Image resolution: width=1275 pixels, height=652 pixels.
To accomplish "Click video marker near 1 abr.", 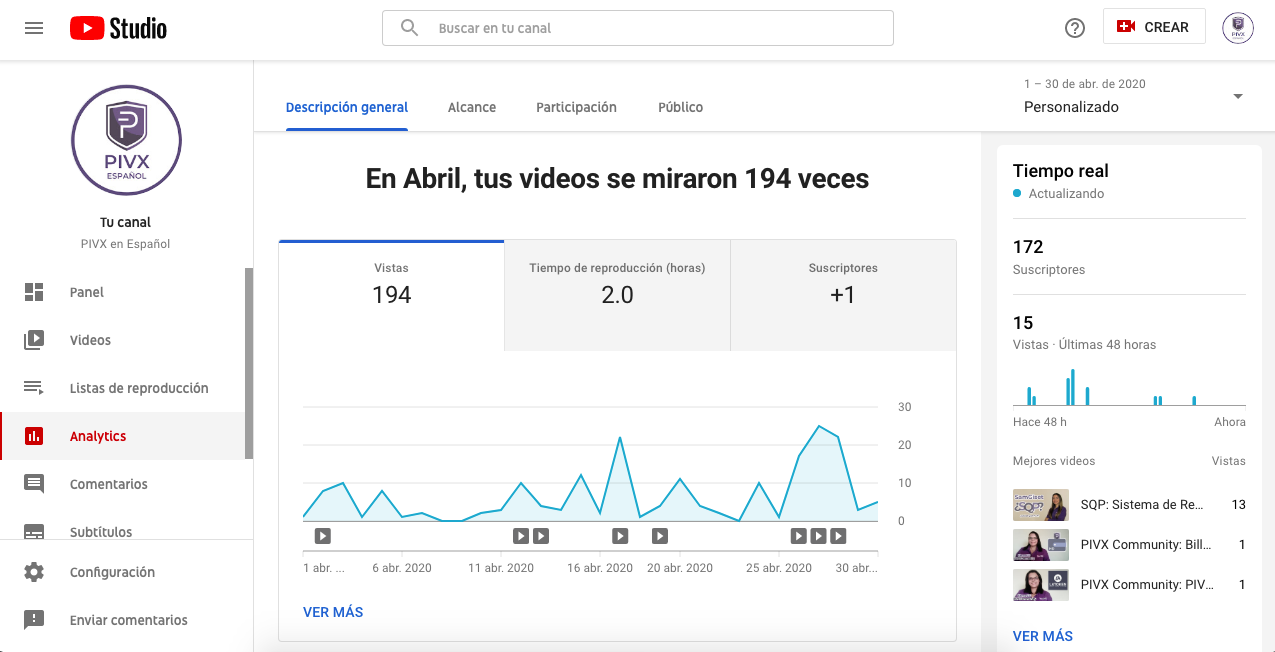I will (322, 536).
